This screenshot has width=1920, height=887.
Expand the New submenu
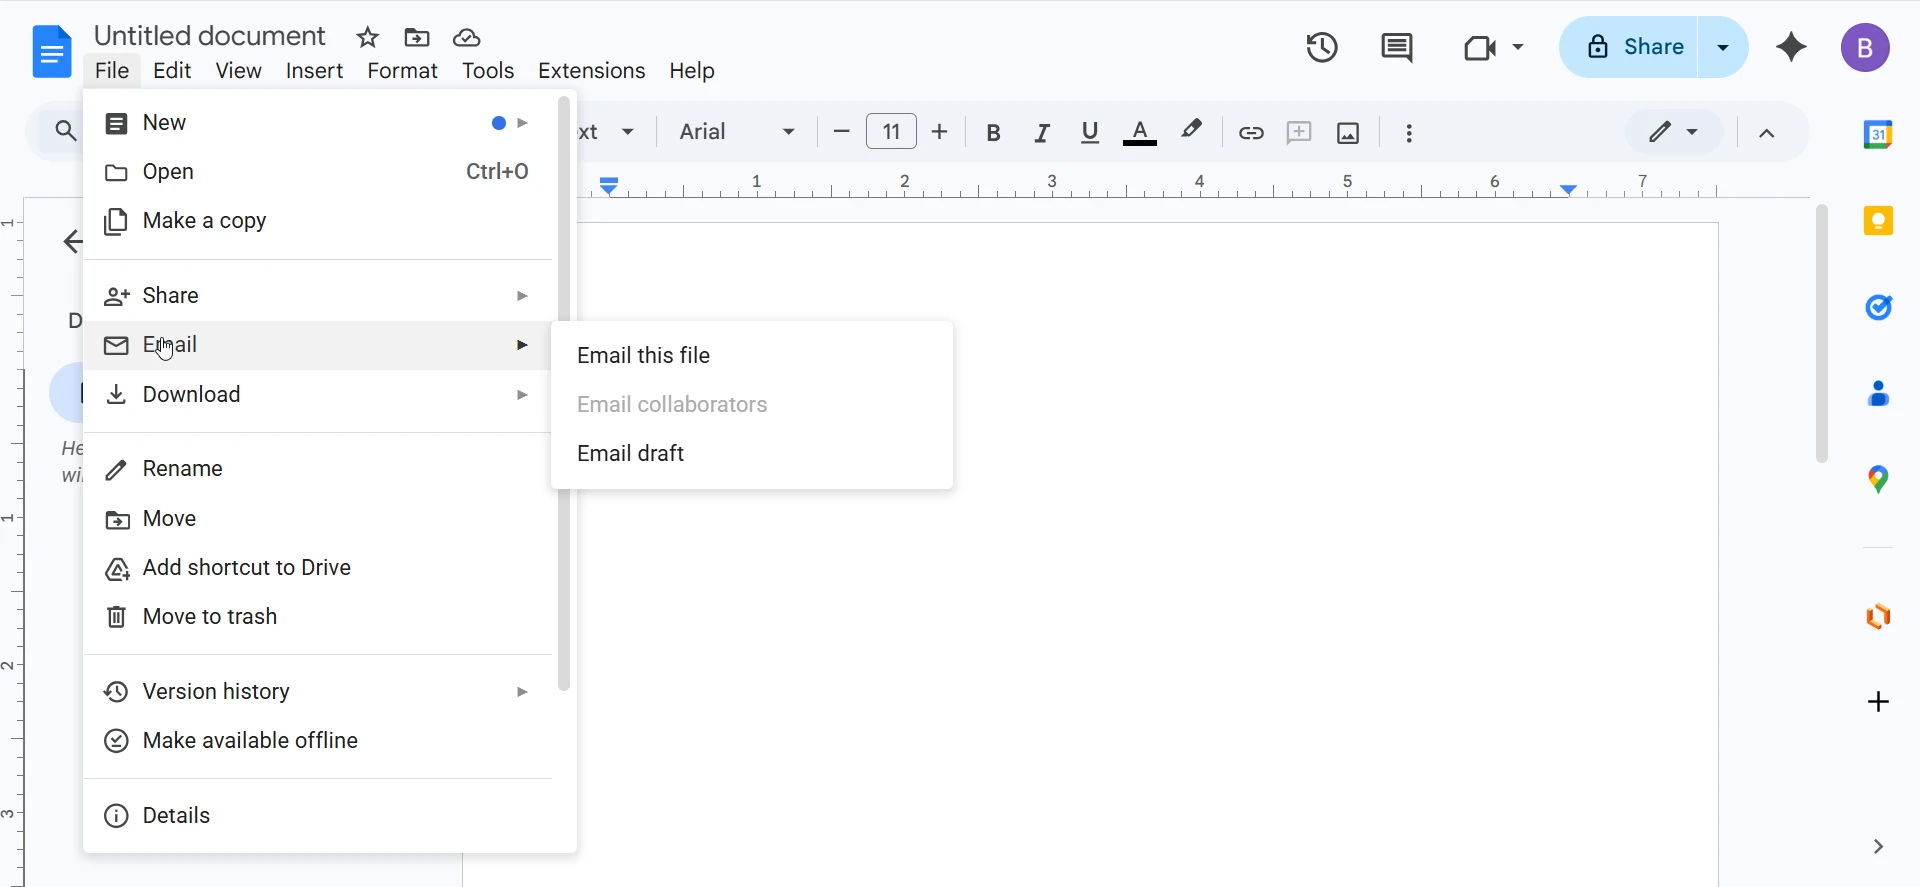(x=318, y=123)
